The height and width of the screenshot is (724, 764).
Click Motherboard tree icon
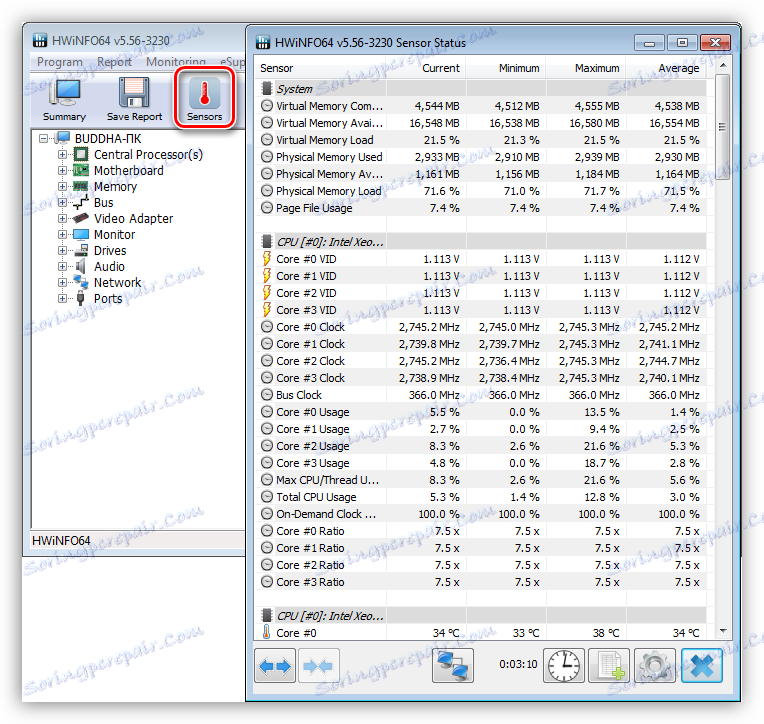click(81, 171)
